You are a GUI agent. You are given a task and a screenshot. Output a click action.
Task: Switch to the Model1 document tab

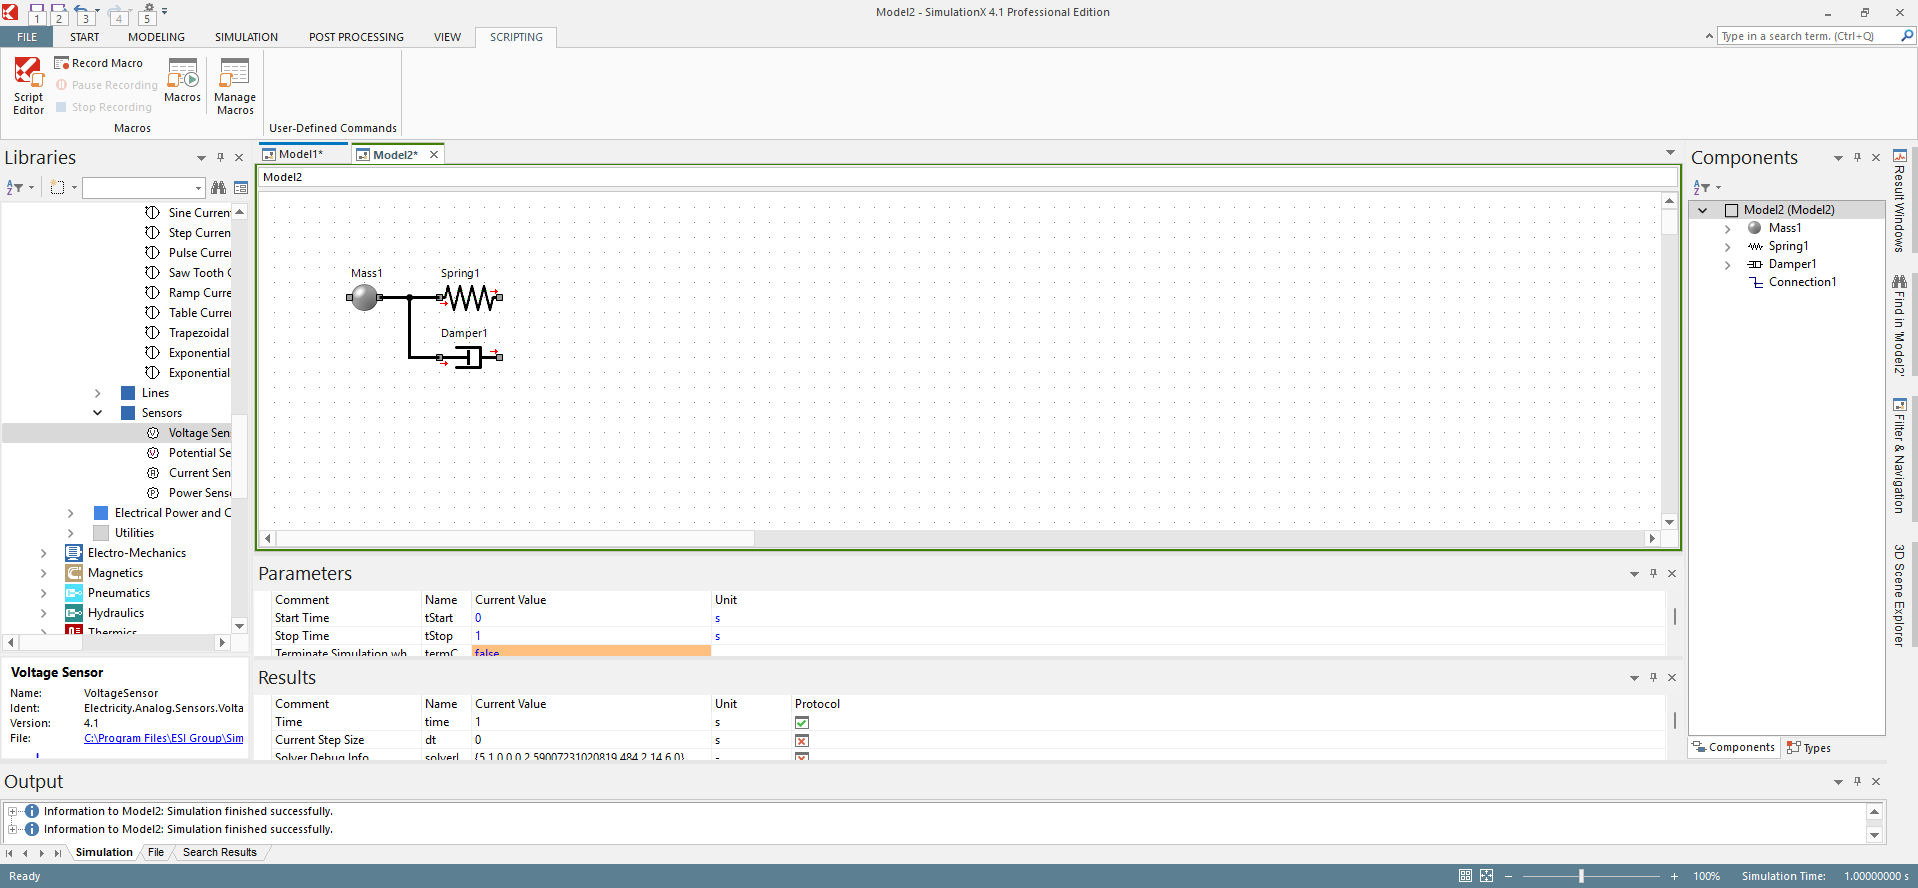299,154
